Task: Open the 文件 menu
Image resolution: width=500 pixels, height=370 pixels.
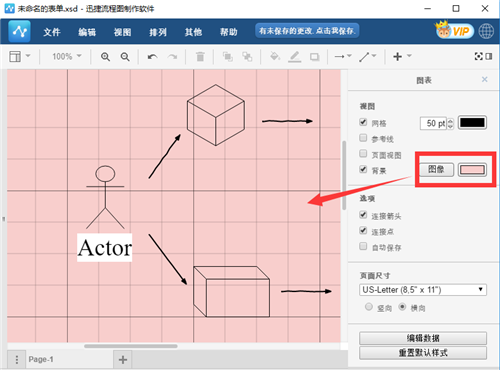Action: [52, 32]
